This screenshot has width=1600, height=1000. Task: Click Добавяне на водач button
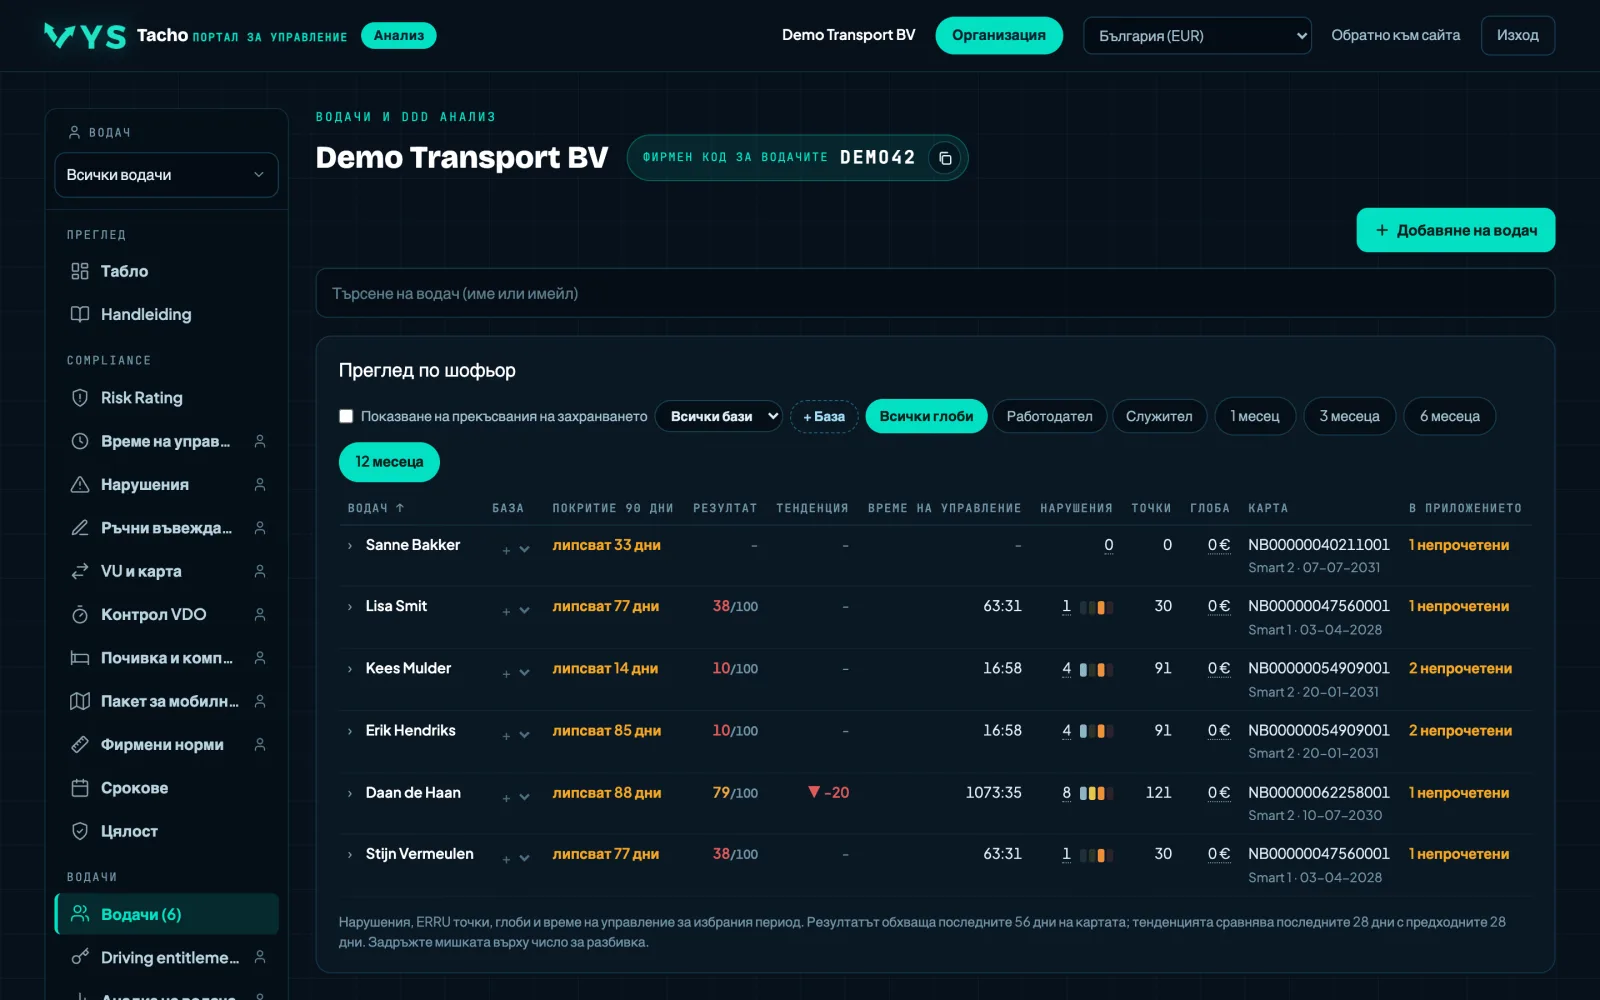click(x=1456, y=230)
